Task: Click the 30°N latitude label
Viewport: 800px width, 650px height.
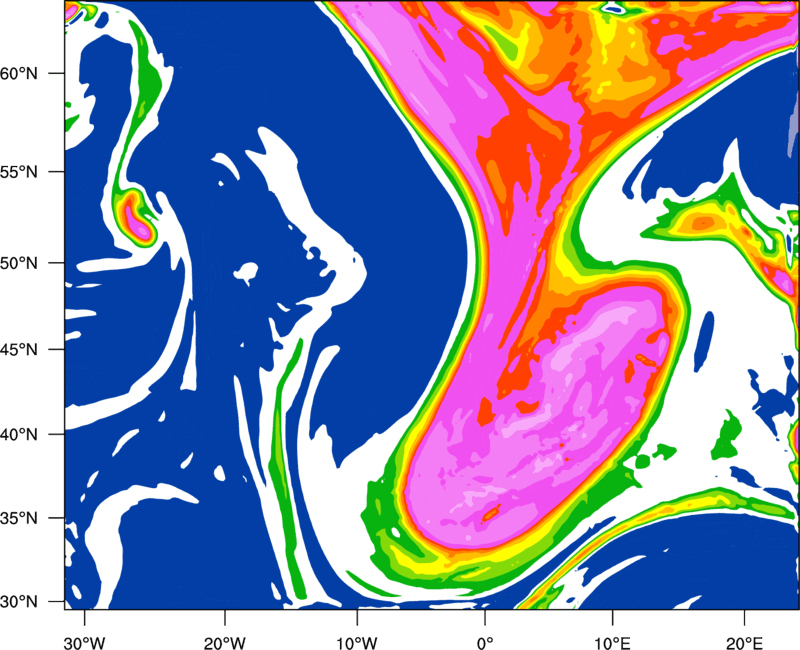Action: [x=19, y=602]
